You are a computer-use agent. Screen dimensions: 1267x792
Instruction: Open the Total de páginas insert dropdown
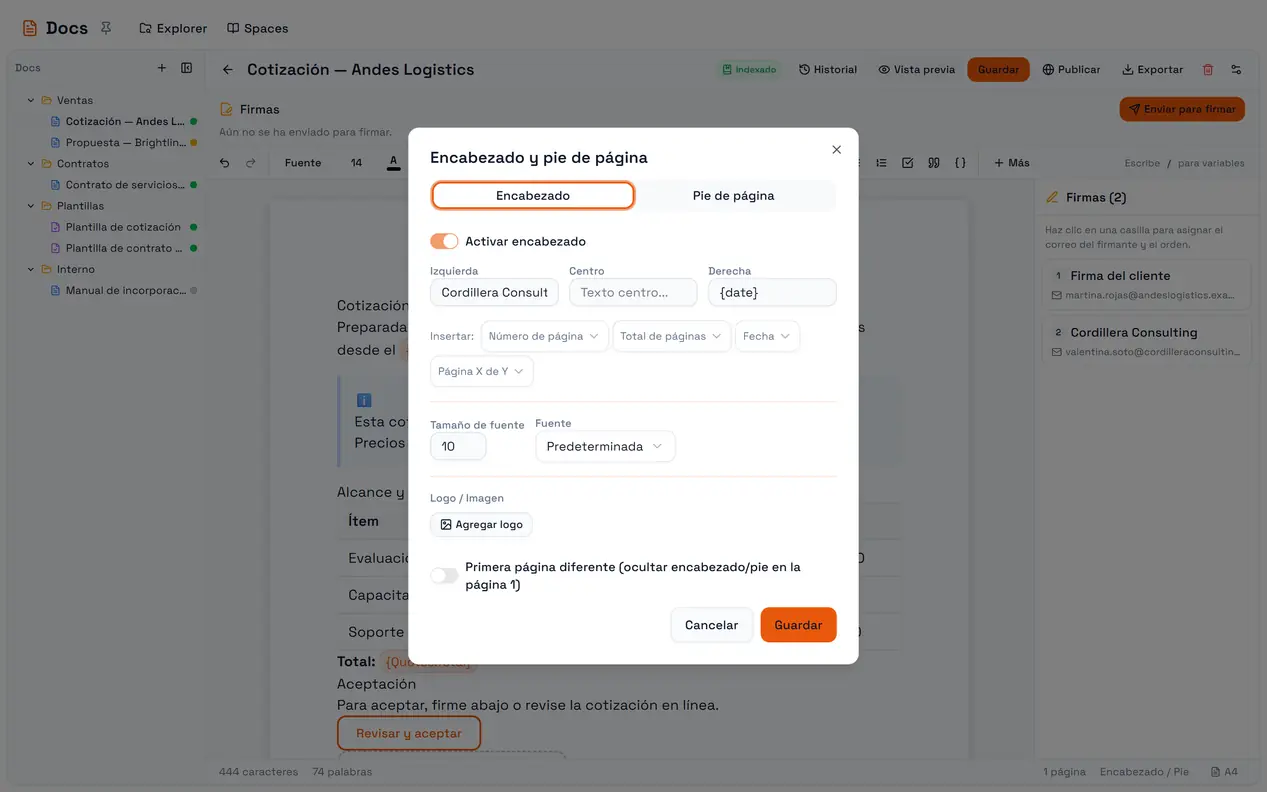(671, 336)
